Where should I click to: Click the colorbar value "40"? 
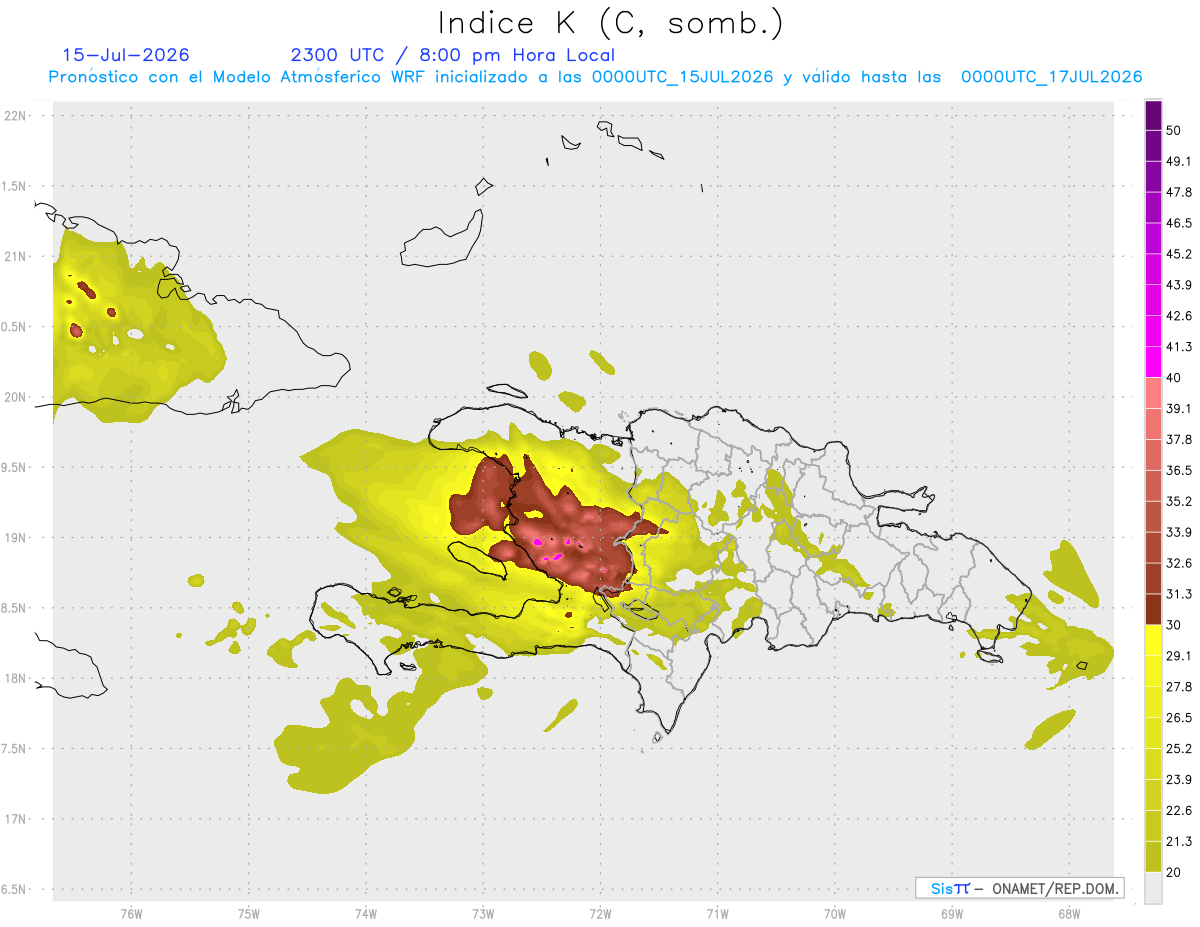1175,378
